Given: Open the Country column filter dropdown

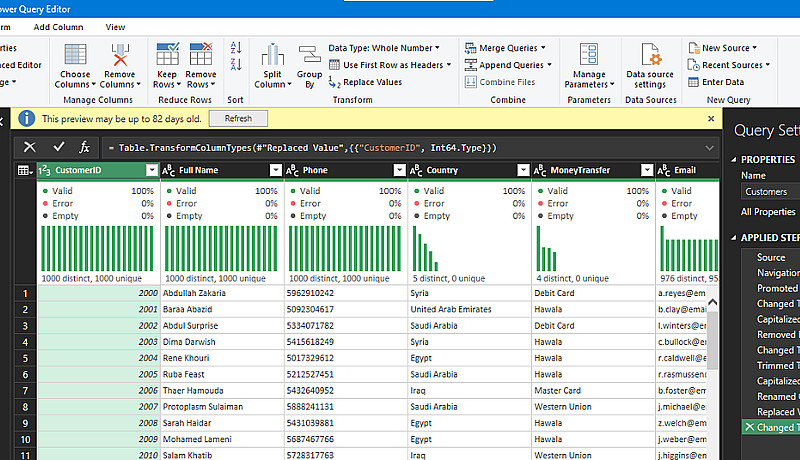Looking at the screenshot, I should [x=523, y=171].
